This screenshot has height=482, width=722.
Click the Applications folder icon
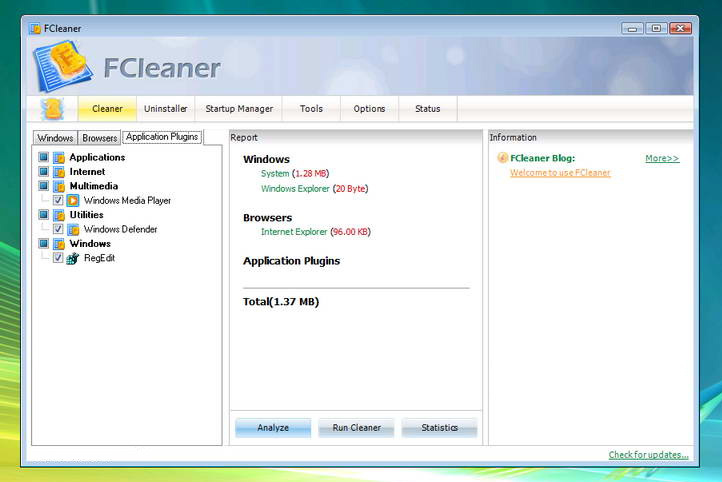pyautogui.click(x=59, y=157)
